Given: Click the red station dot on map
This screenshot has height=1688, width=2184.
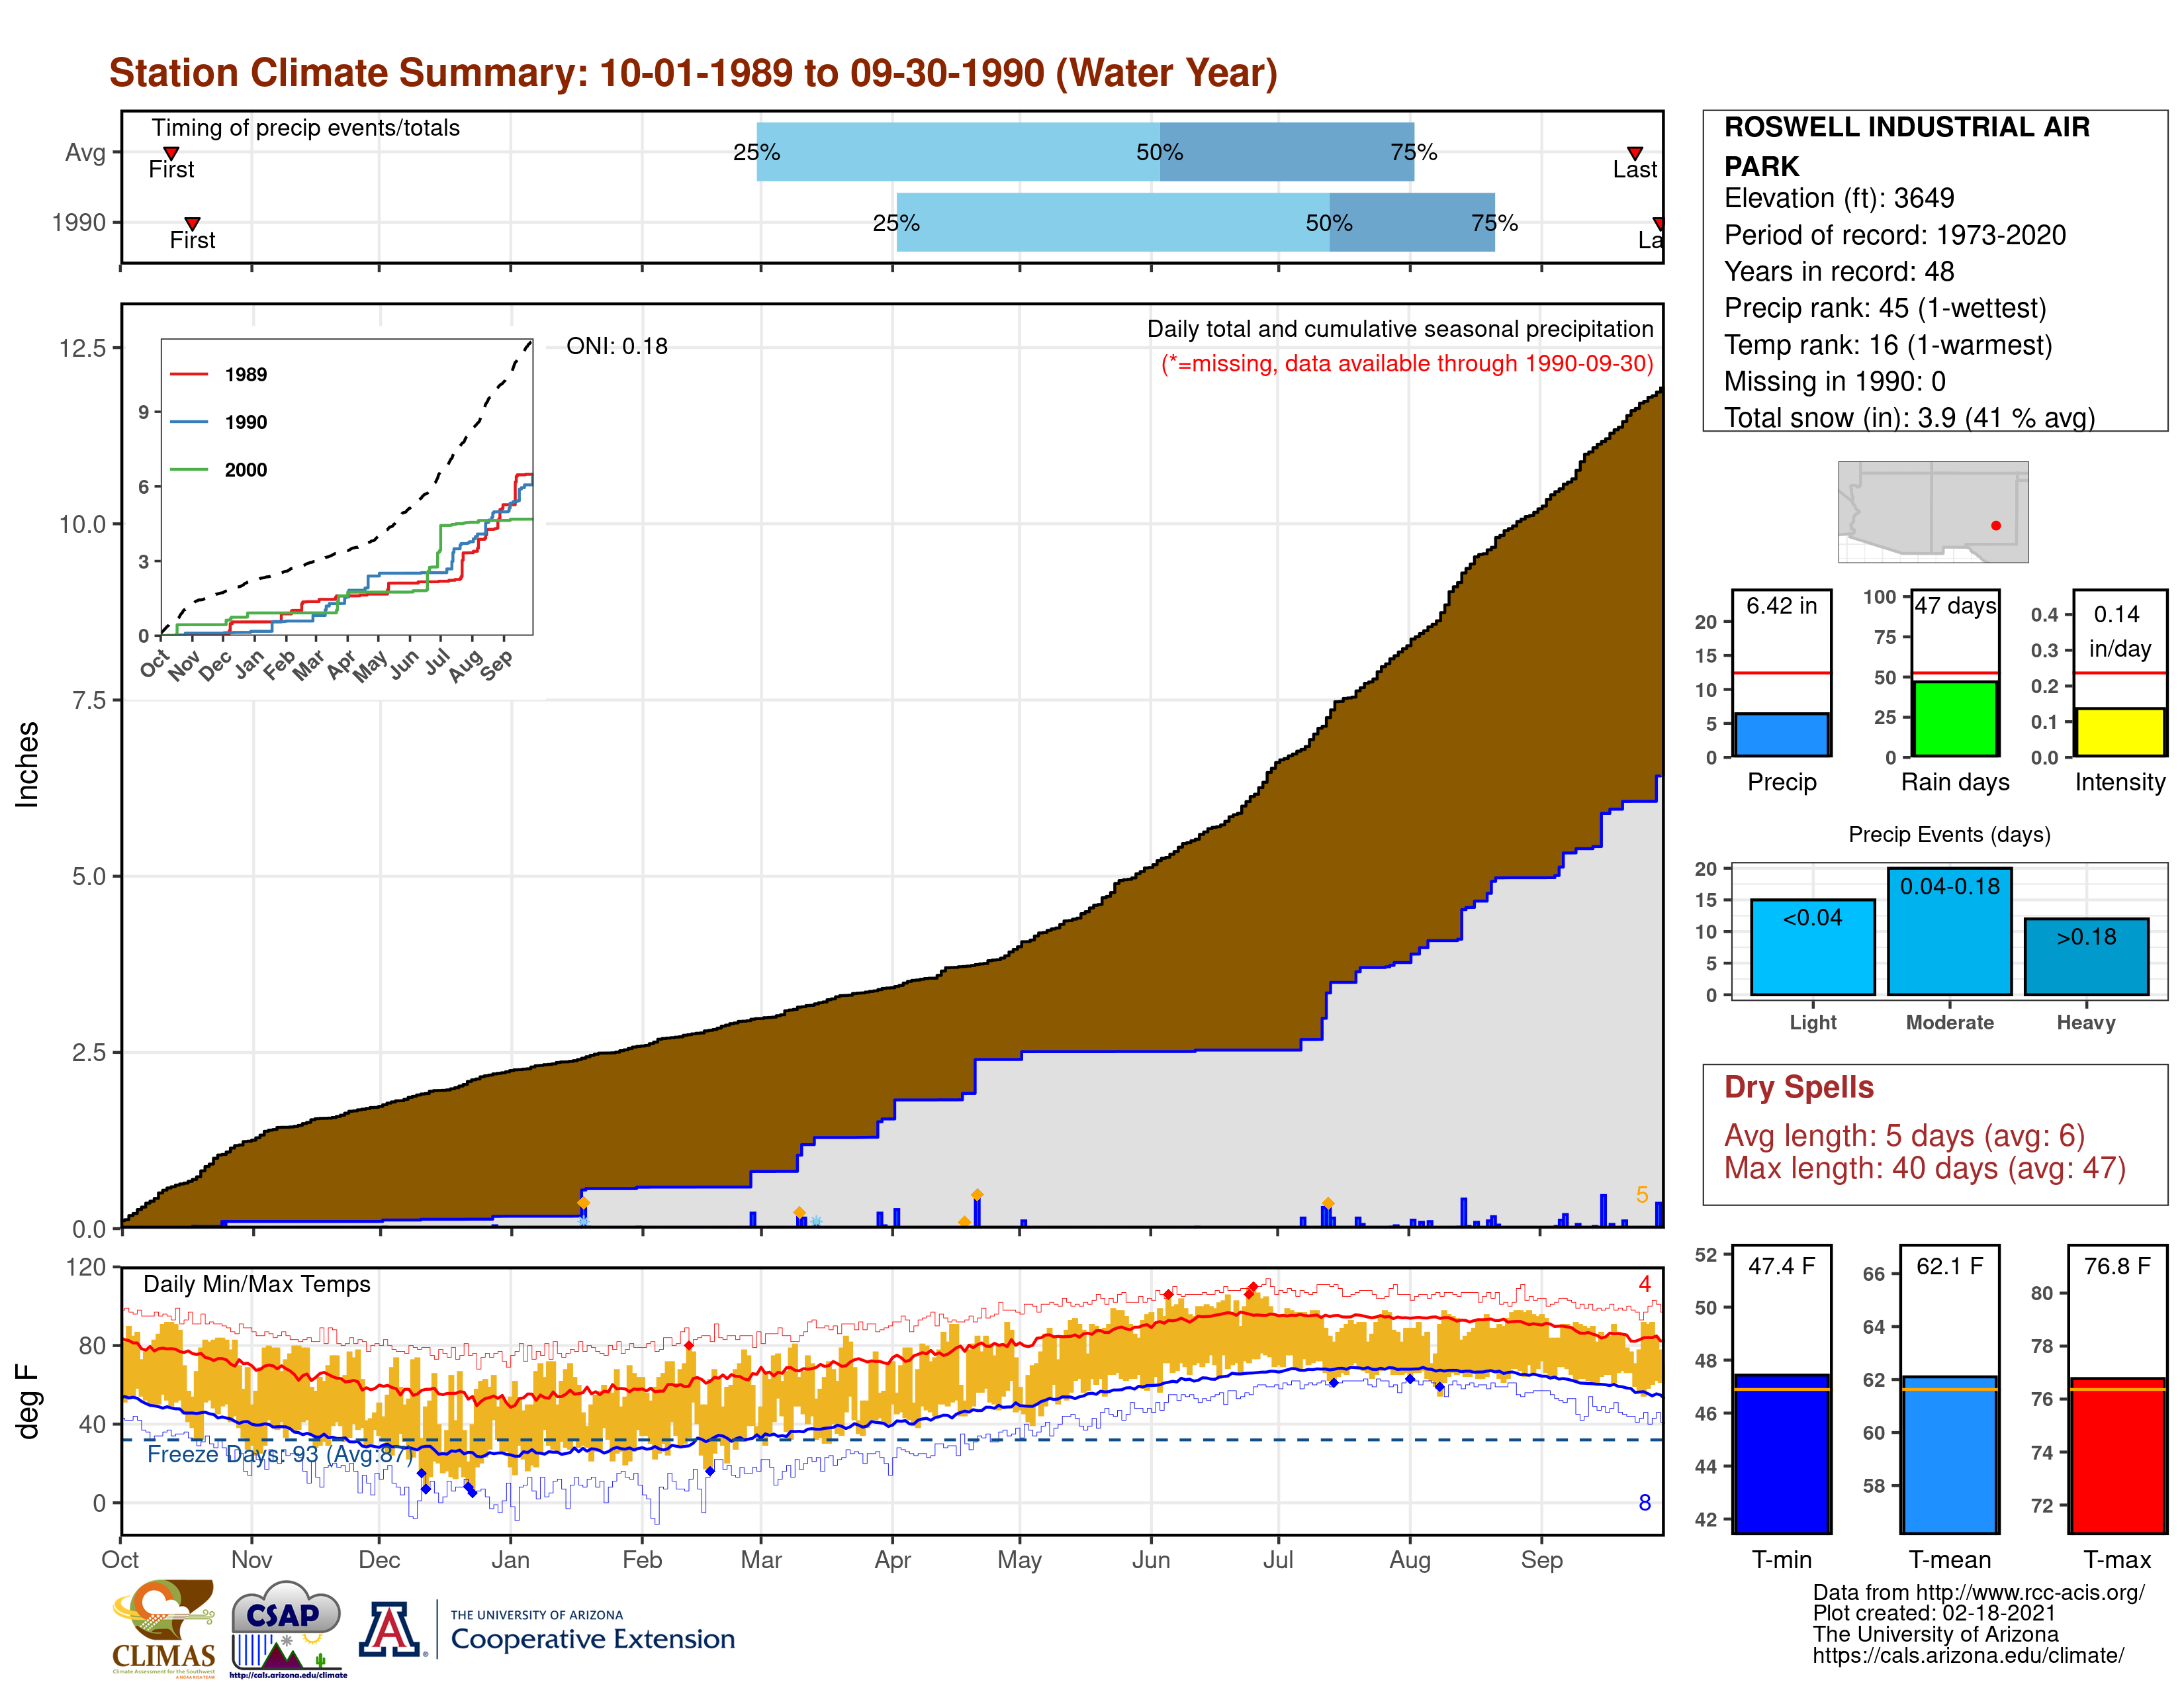Looking at the screenshot, I should coord(1996,525).
